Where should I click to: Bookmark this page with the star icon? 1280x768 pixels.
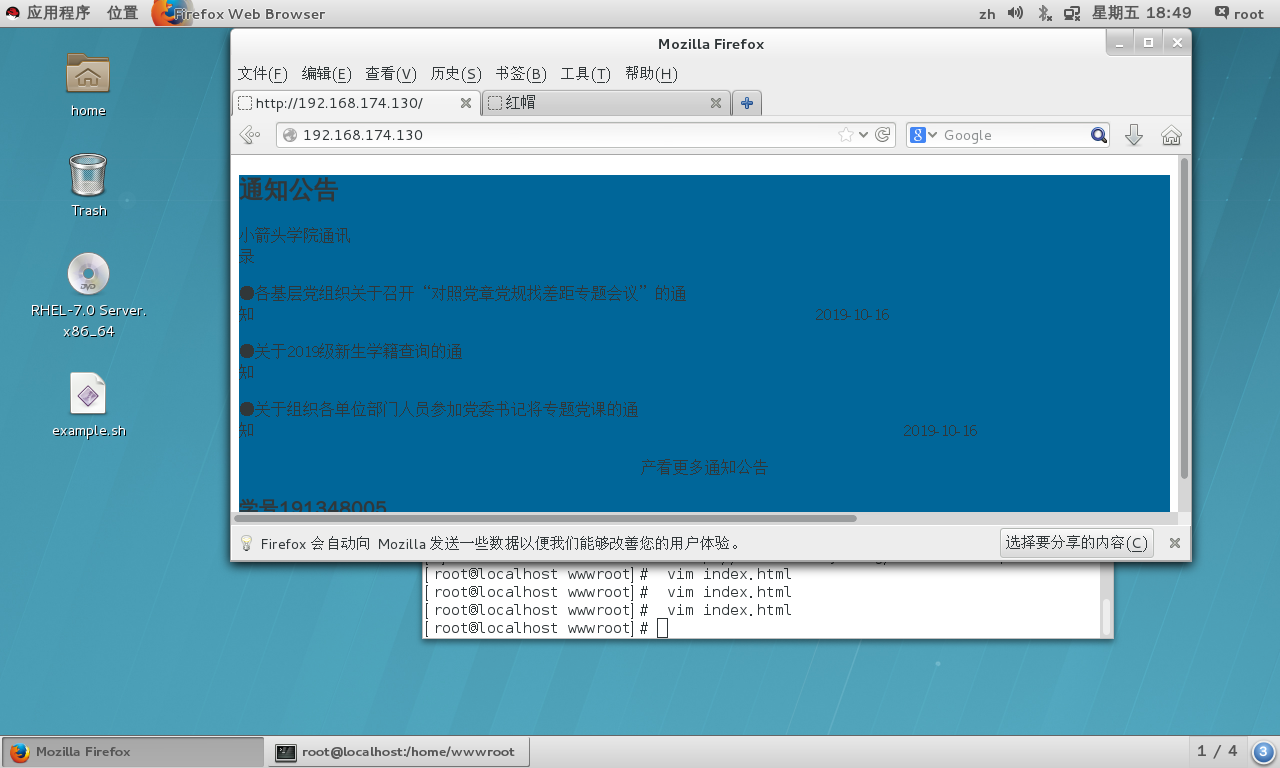tap(846, 135)
